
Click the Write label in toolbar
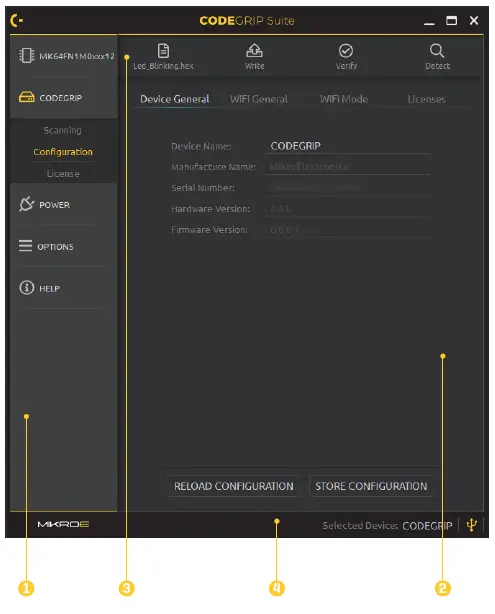point(255,66)
